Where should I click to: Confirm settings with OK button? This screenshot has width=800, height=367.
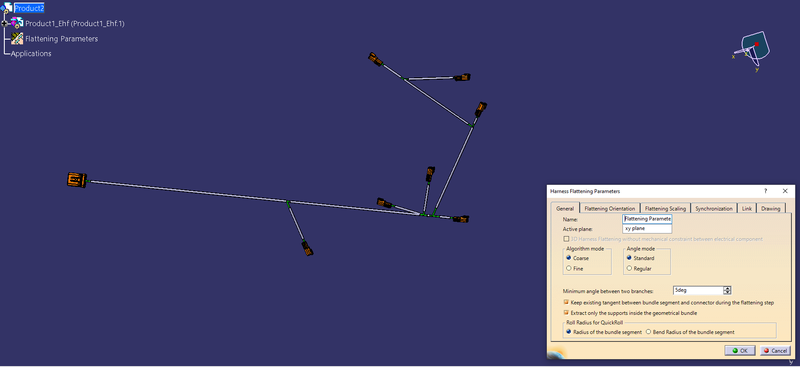point(740,351)
